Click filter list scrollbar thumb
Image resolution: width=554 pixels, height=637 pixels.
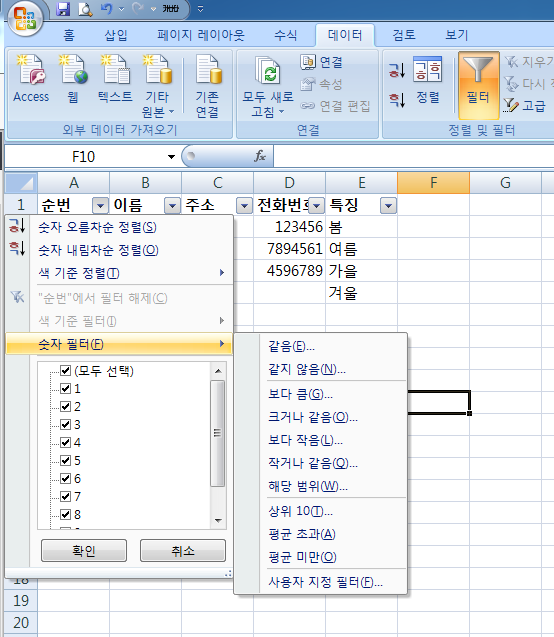pos(218,433)
